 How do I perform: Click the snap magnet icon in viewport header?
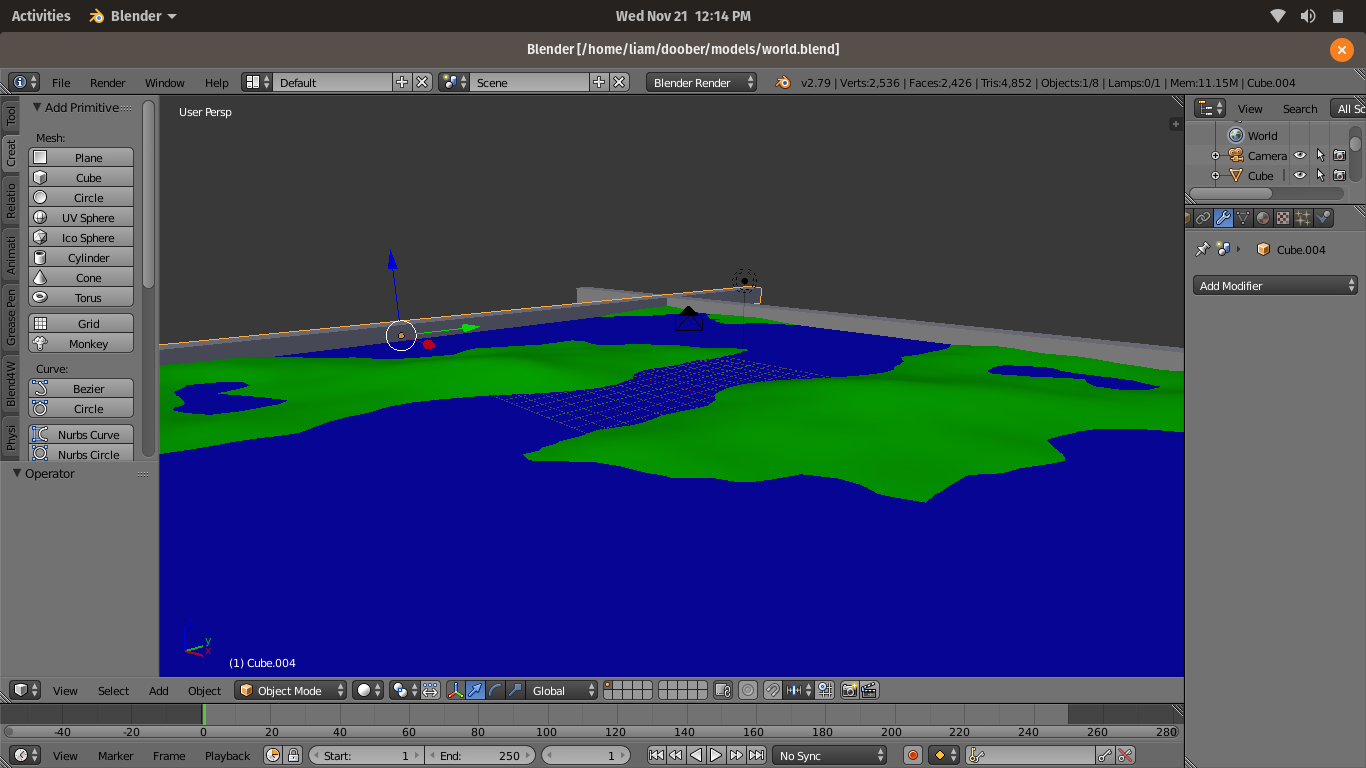[x=773, y=690]
